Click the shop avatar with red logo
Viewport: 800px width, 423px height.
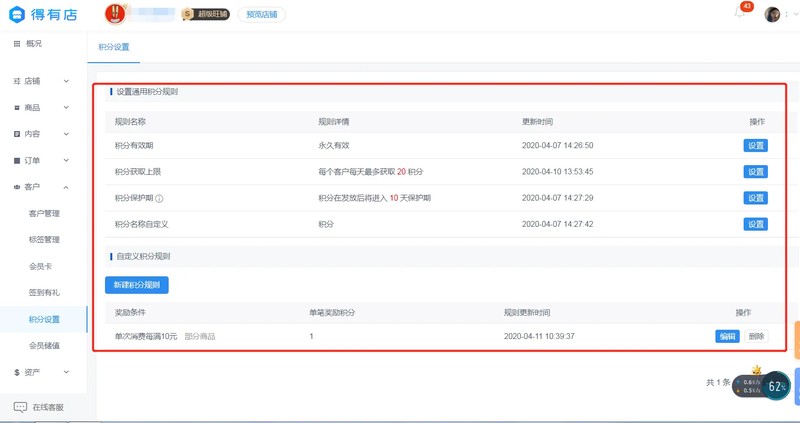pyautogui.click(x=115, y=14)
